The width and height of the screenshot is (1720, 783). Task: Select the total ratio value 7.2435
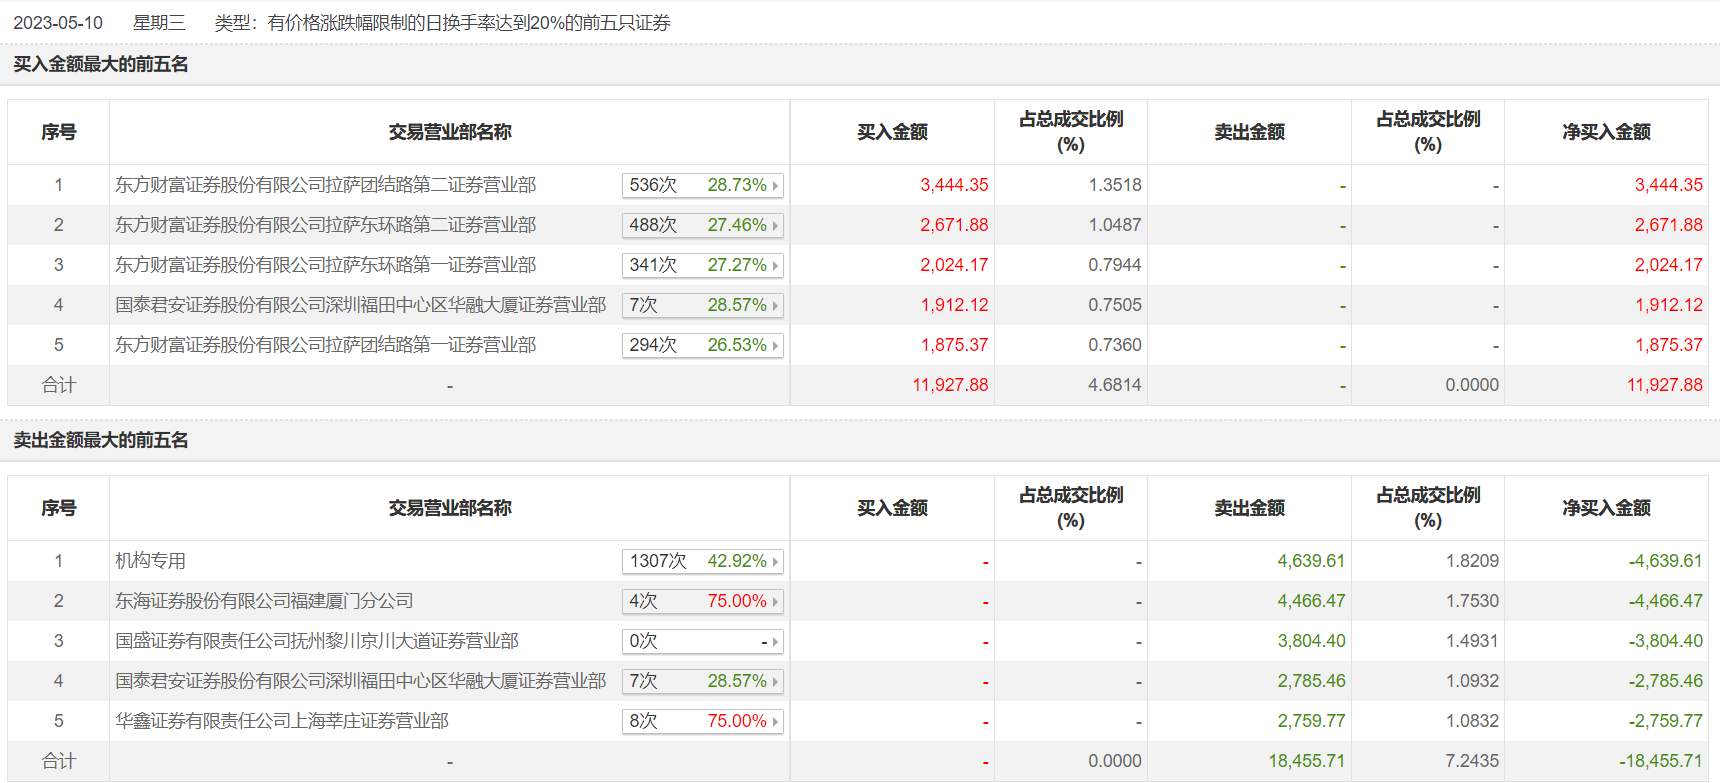[x=1472, y=761]
